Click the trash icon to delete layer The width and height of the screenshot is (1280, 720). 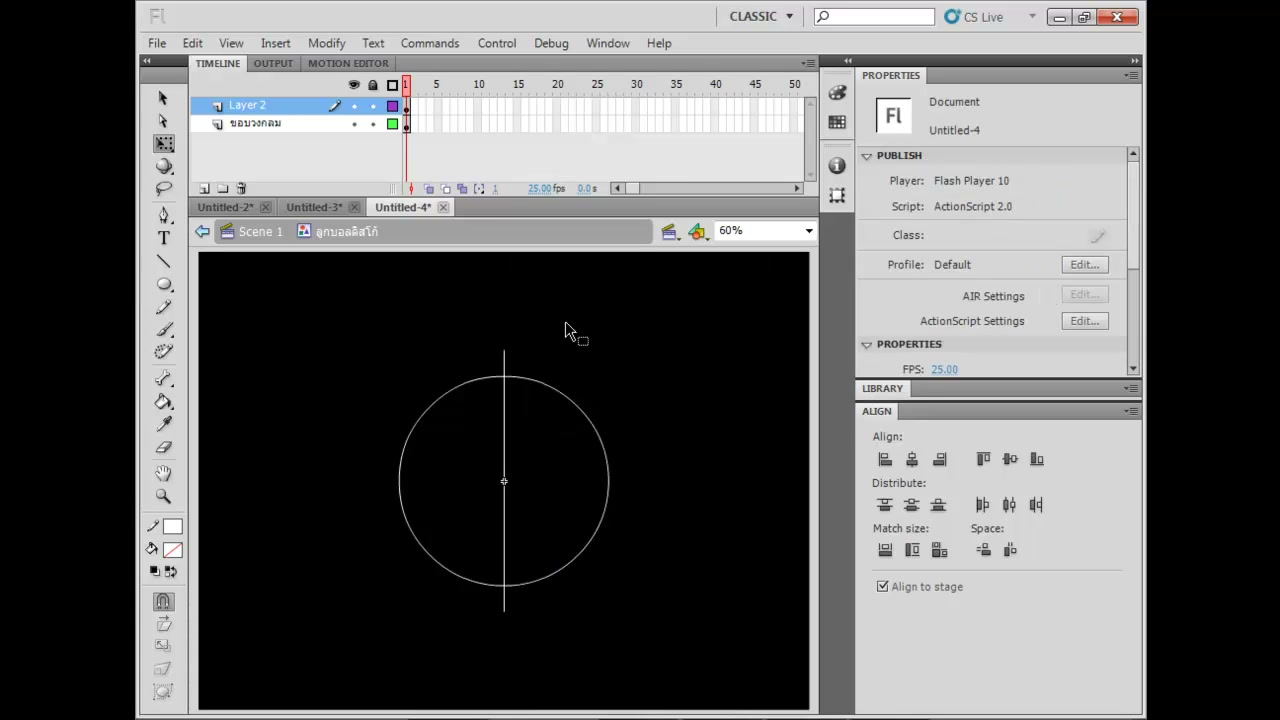pos(241,188)
